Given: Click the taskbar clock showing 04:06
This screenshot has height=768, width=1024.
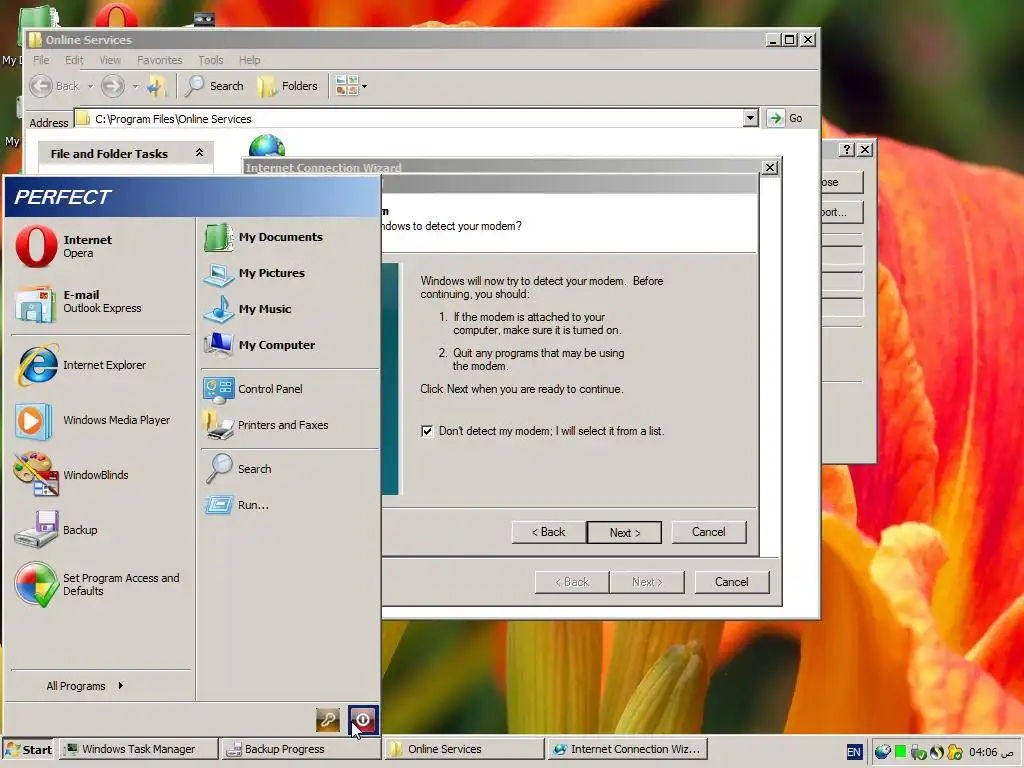Looking at the screenshot, I should pos(991,752).
